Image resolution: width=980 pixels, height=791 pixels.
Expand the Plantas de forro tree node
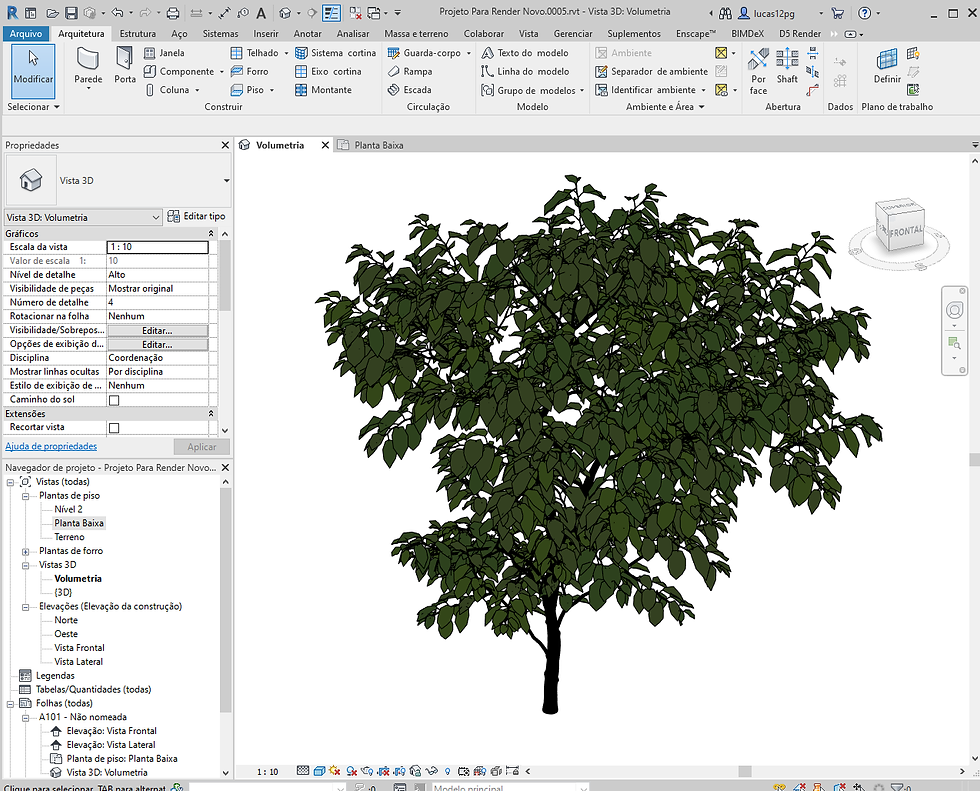pos(26,551)
